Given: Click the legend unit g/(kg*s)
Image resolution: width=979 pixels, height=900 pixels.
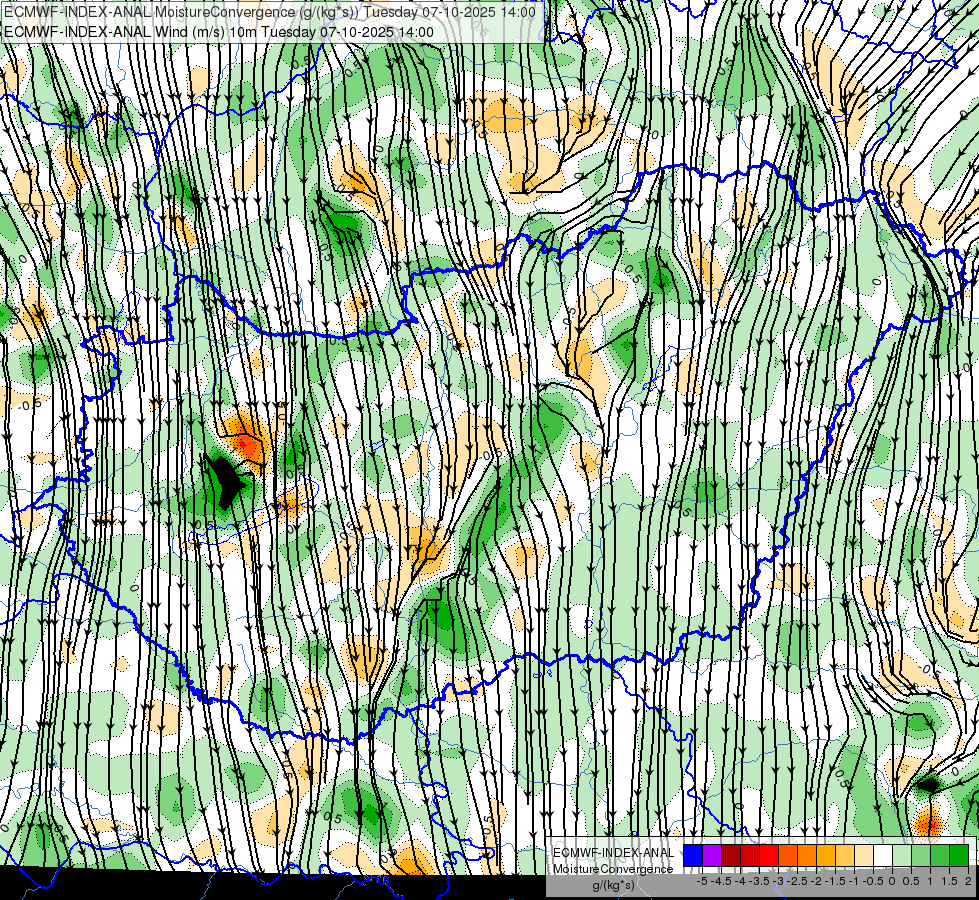Looking at the screenshot, I should coord(613,885).
